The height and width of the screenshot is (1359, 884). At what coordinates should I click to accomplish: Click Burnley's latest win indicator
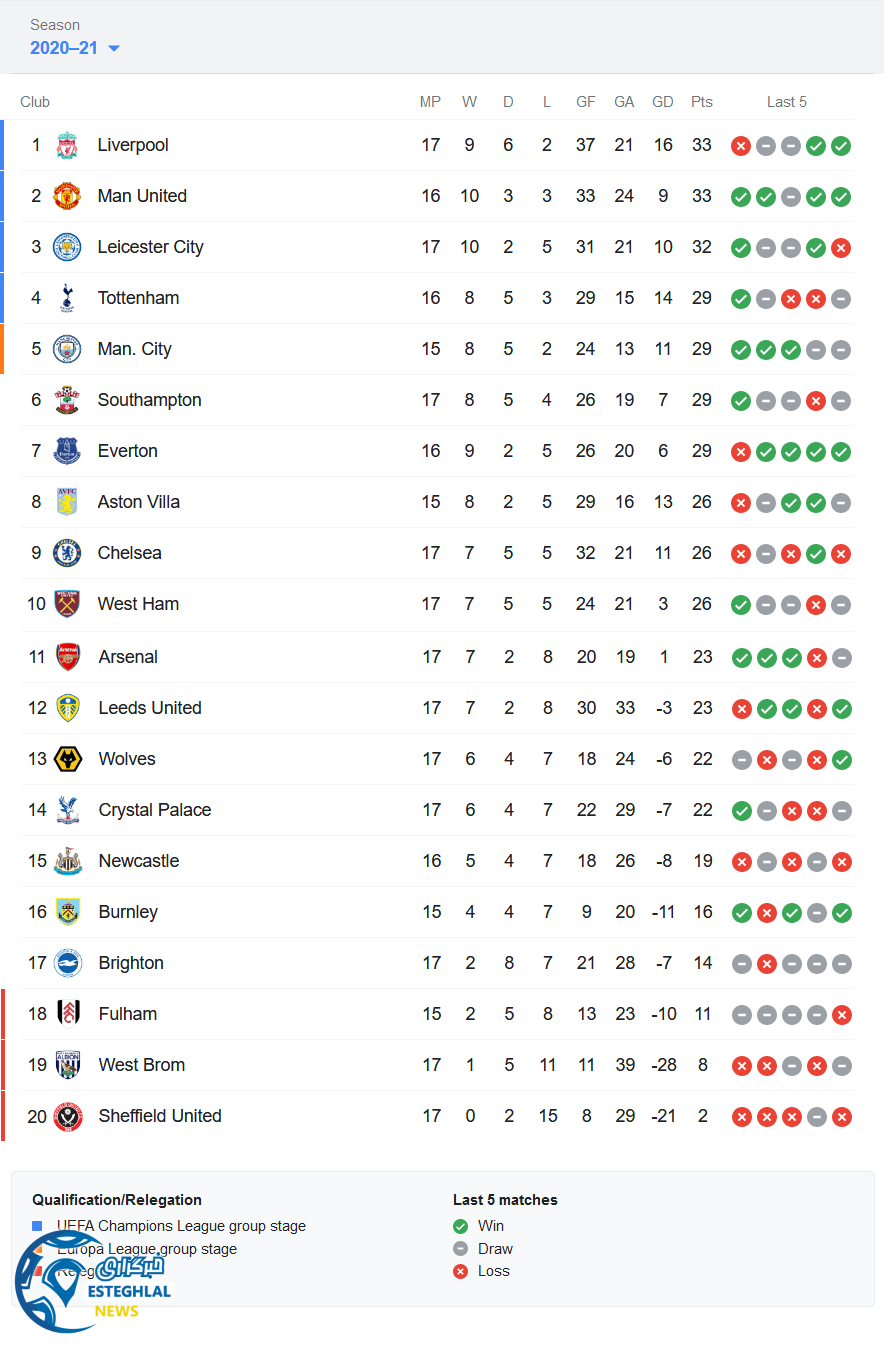coord(842,912)
